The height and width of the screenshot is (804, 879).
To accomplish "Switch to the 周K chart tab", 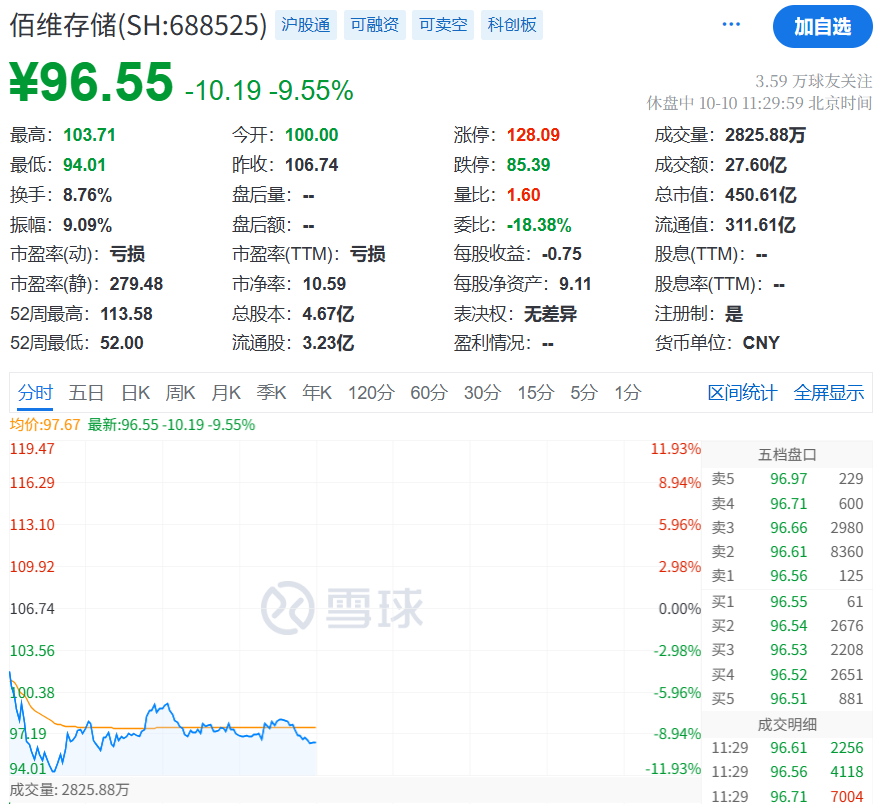I will (x=180, y=393).
